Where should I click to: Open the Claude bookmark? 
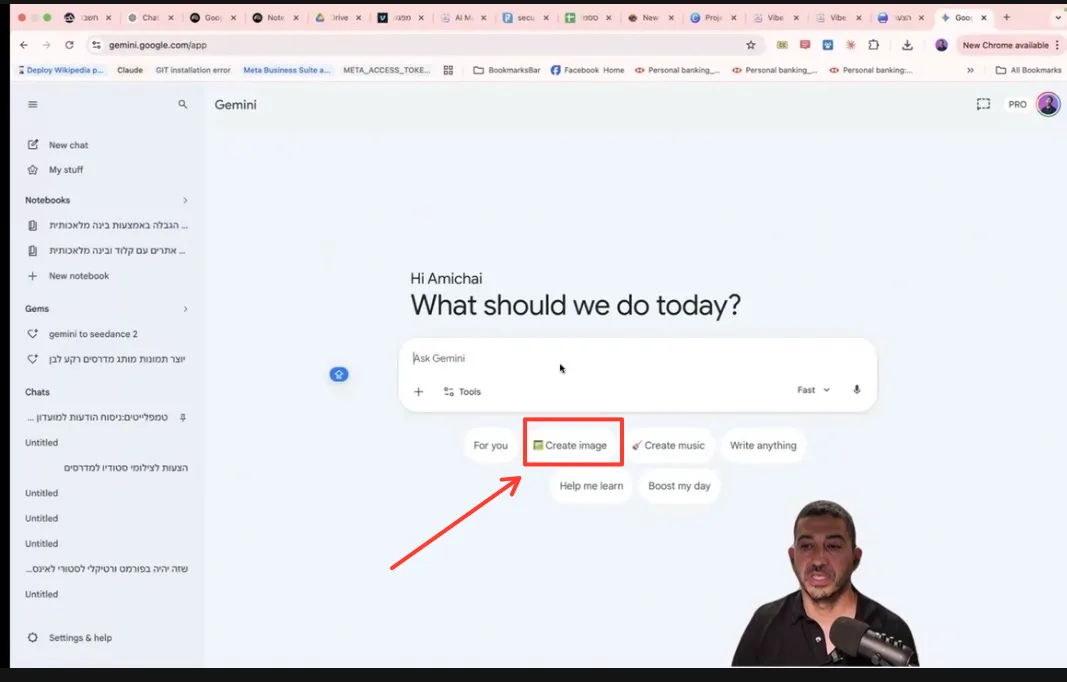(130, 70)
